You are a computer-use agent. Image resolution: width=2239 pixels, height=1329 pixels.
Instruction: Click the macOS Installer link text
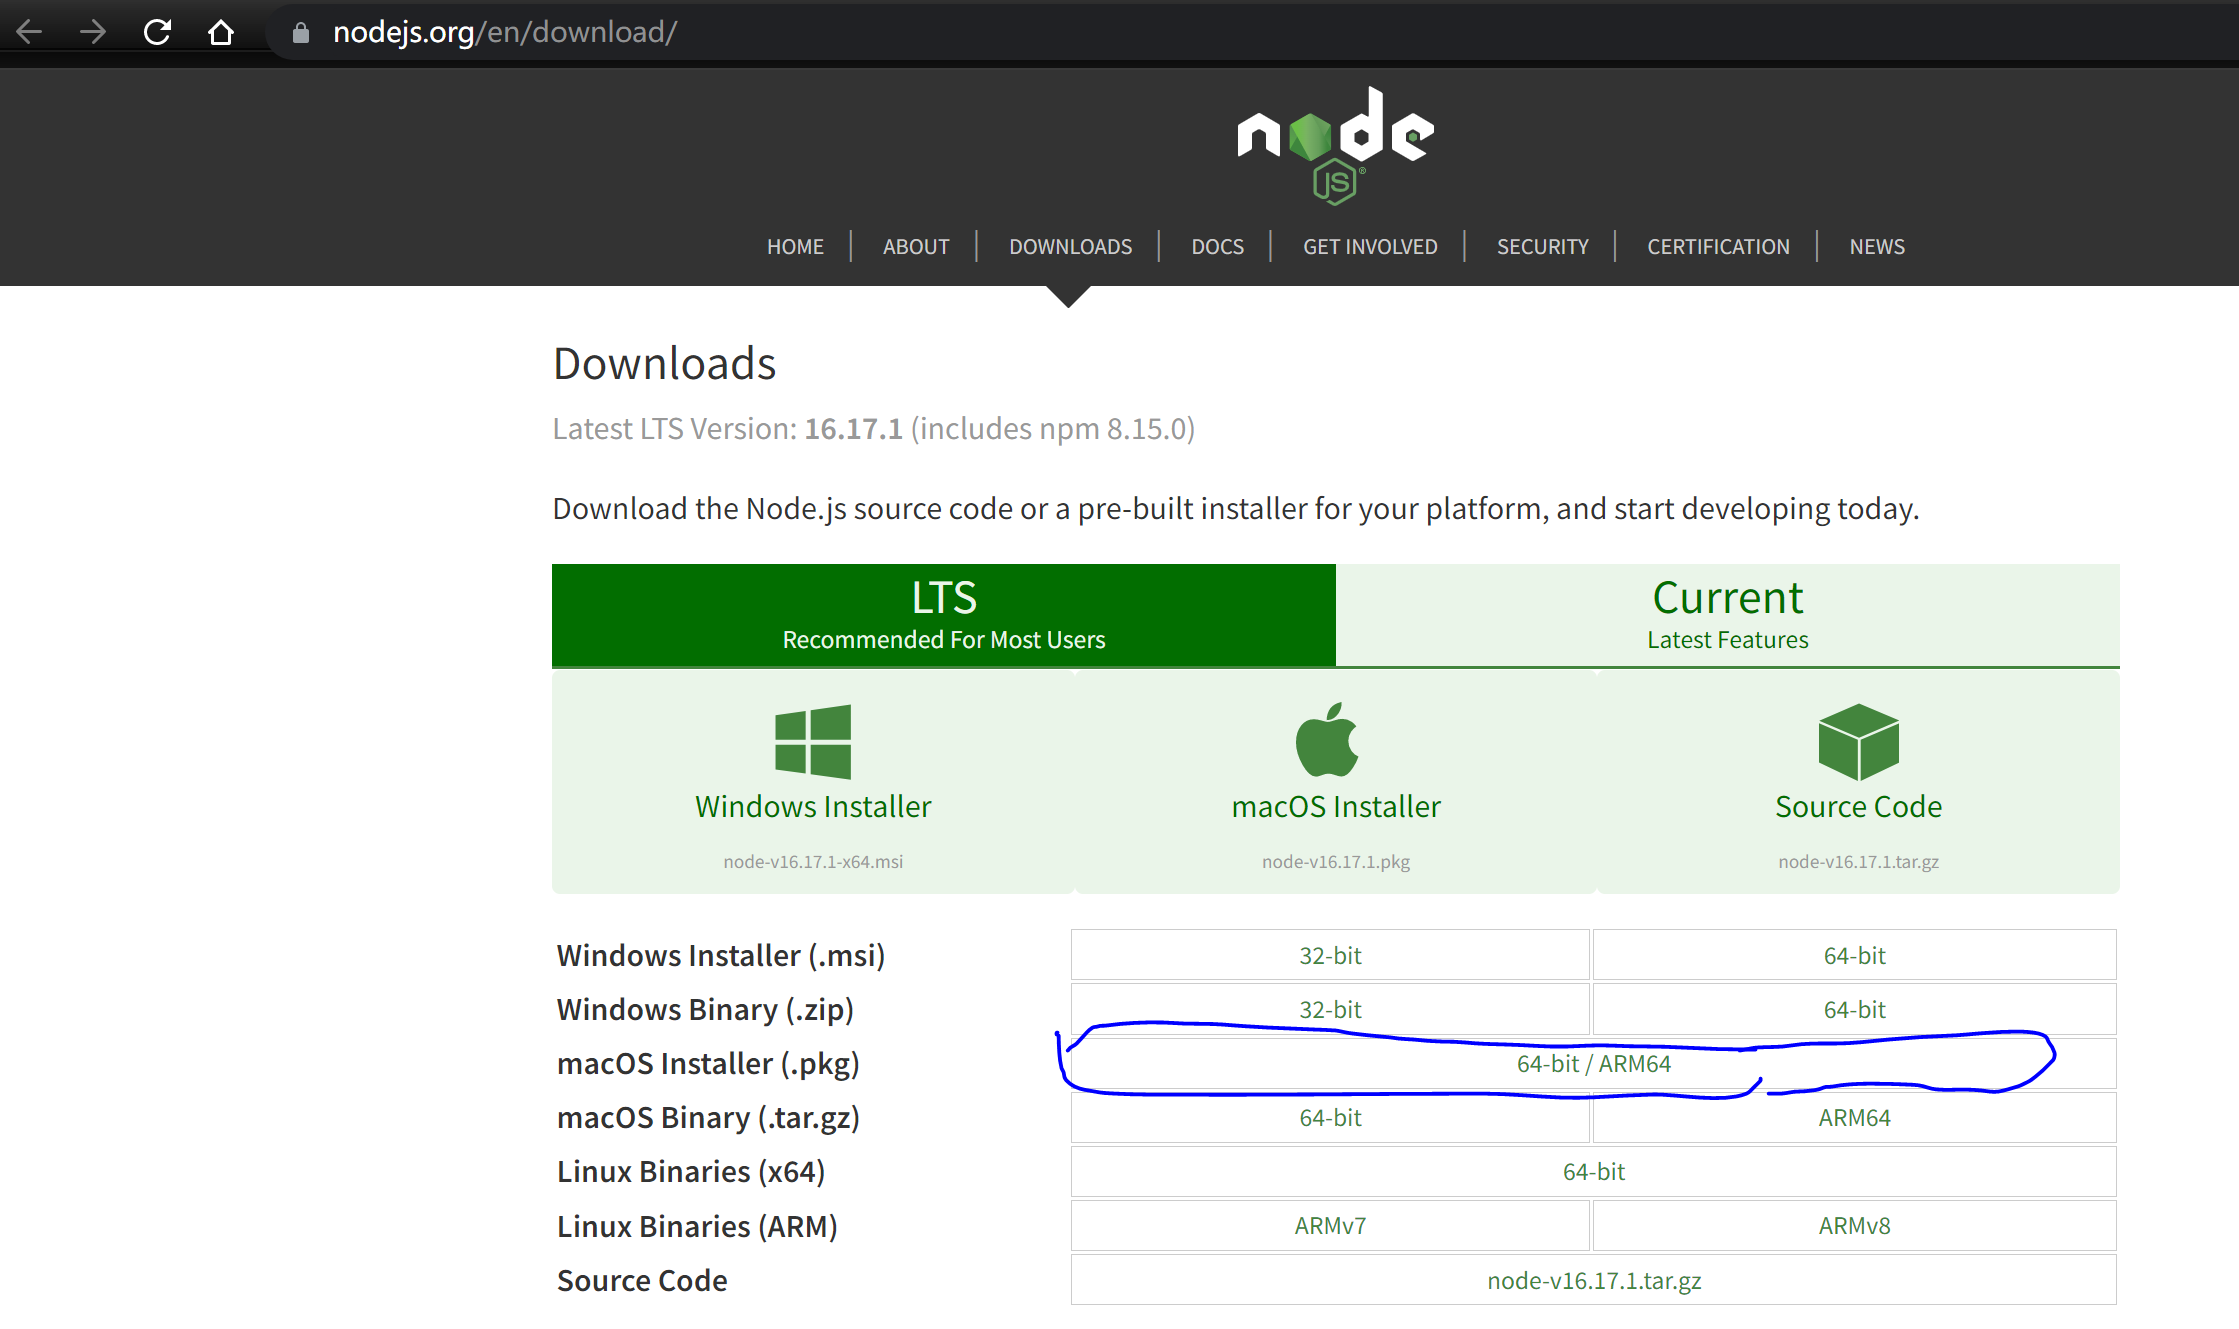click(x=1336, y=806)
